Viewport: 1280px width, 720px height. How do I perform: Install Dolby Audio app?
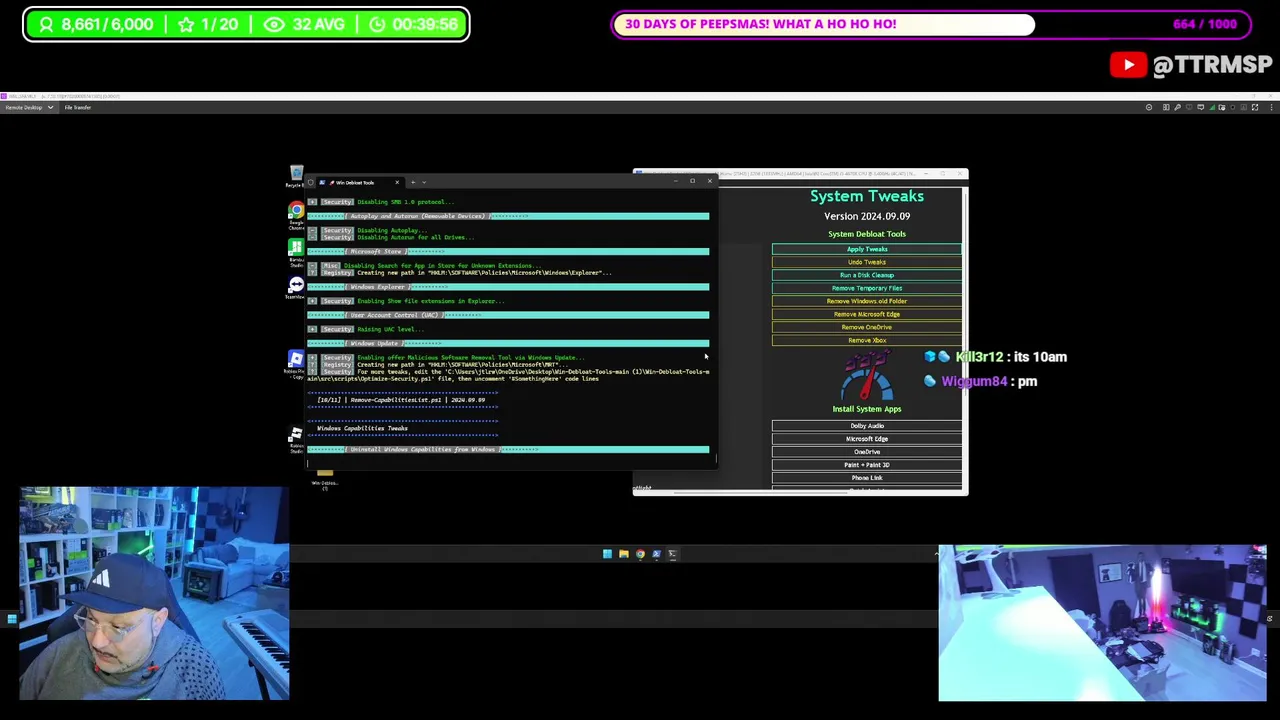click(x=867, y=426)
